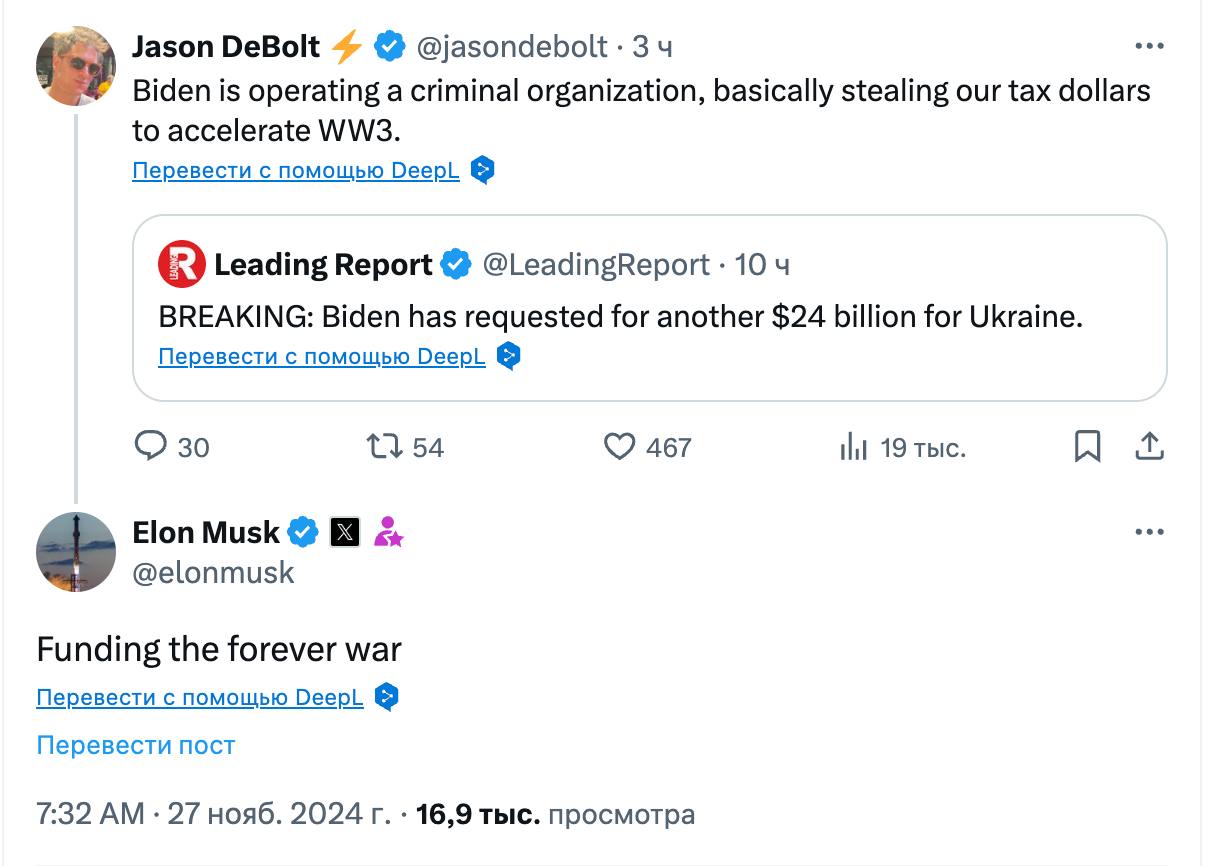Click the @elonmusk handle
This screenshot has width=1208, height=866.
[213, 573]
